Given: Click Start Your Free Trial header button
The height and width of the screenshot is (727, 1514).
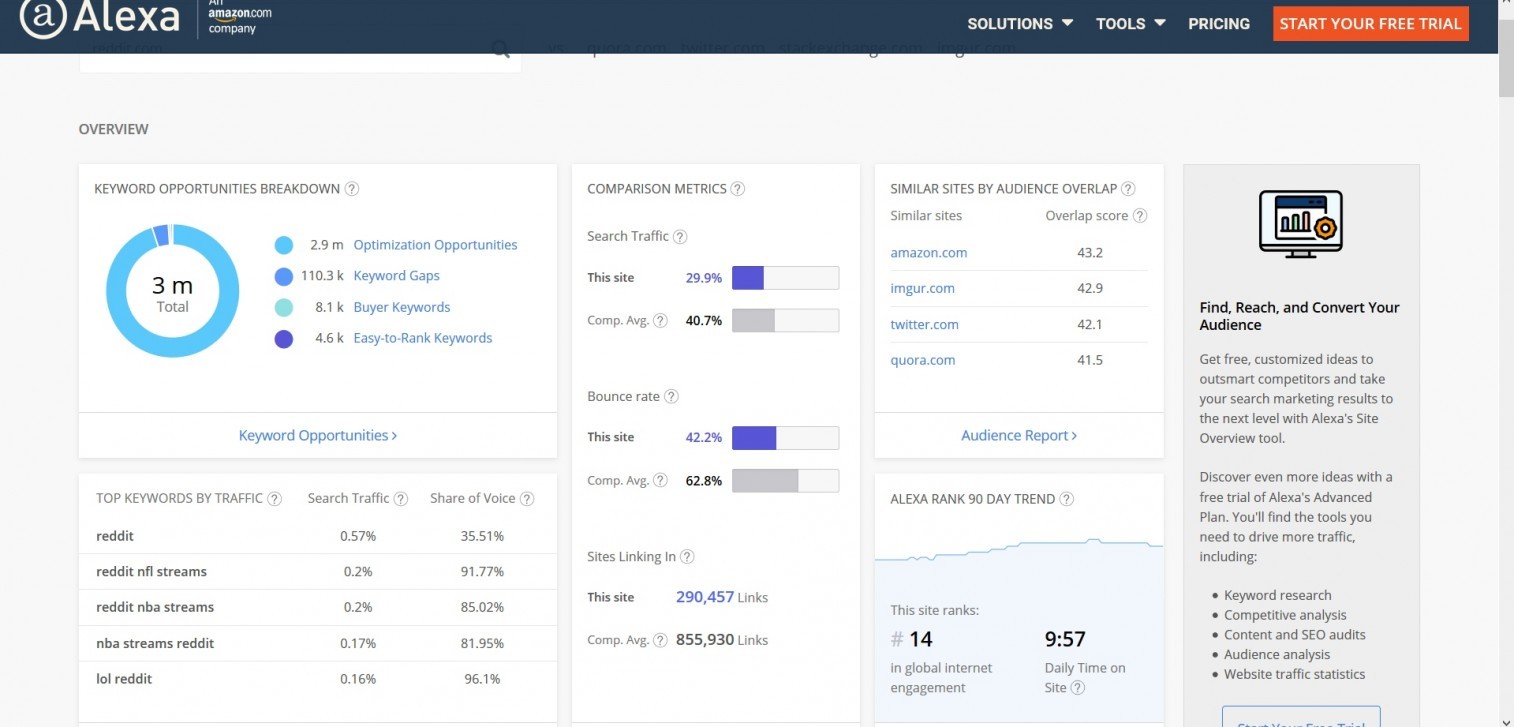Looking at the screenshot, I should 1371,24.
